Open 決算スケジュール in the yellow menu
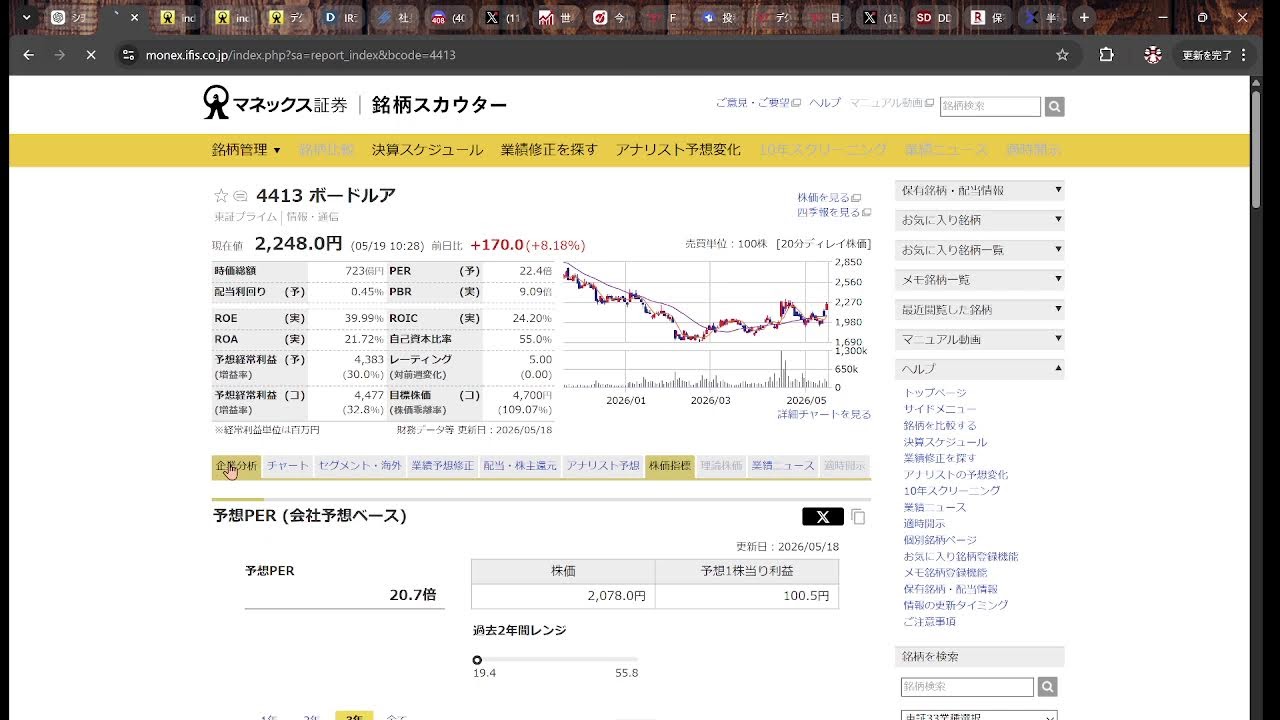The height and width of the screenshot is (720, 1280). 427,150
